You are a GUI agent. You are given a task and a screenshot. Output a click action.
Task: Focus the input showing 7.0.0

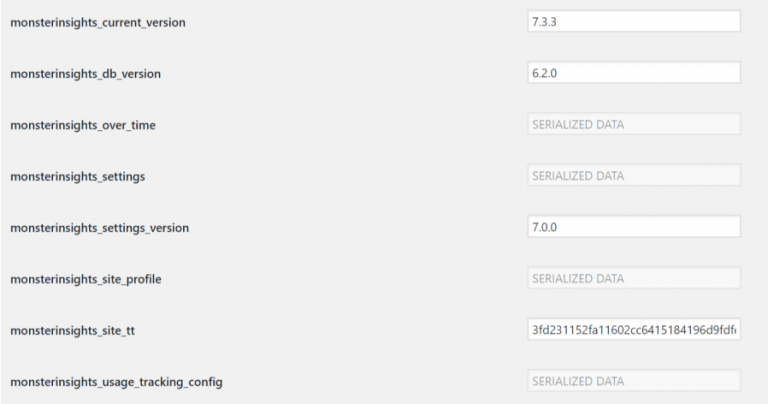[633, 227]
